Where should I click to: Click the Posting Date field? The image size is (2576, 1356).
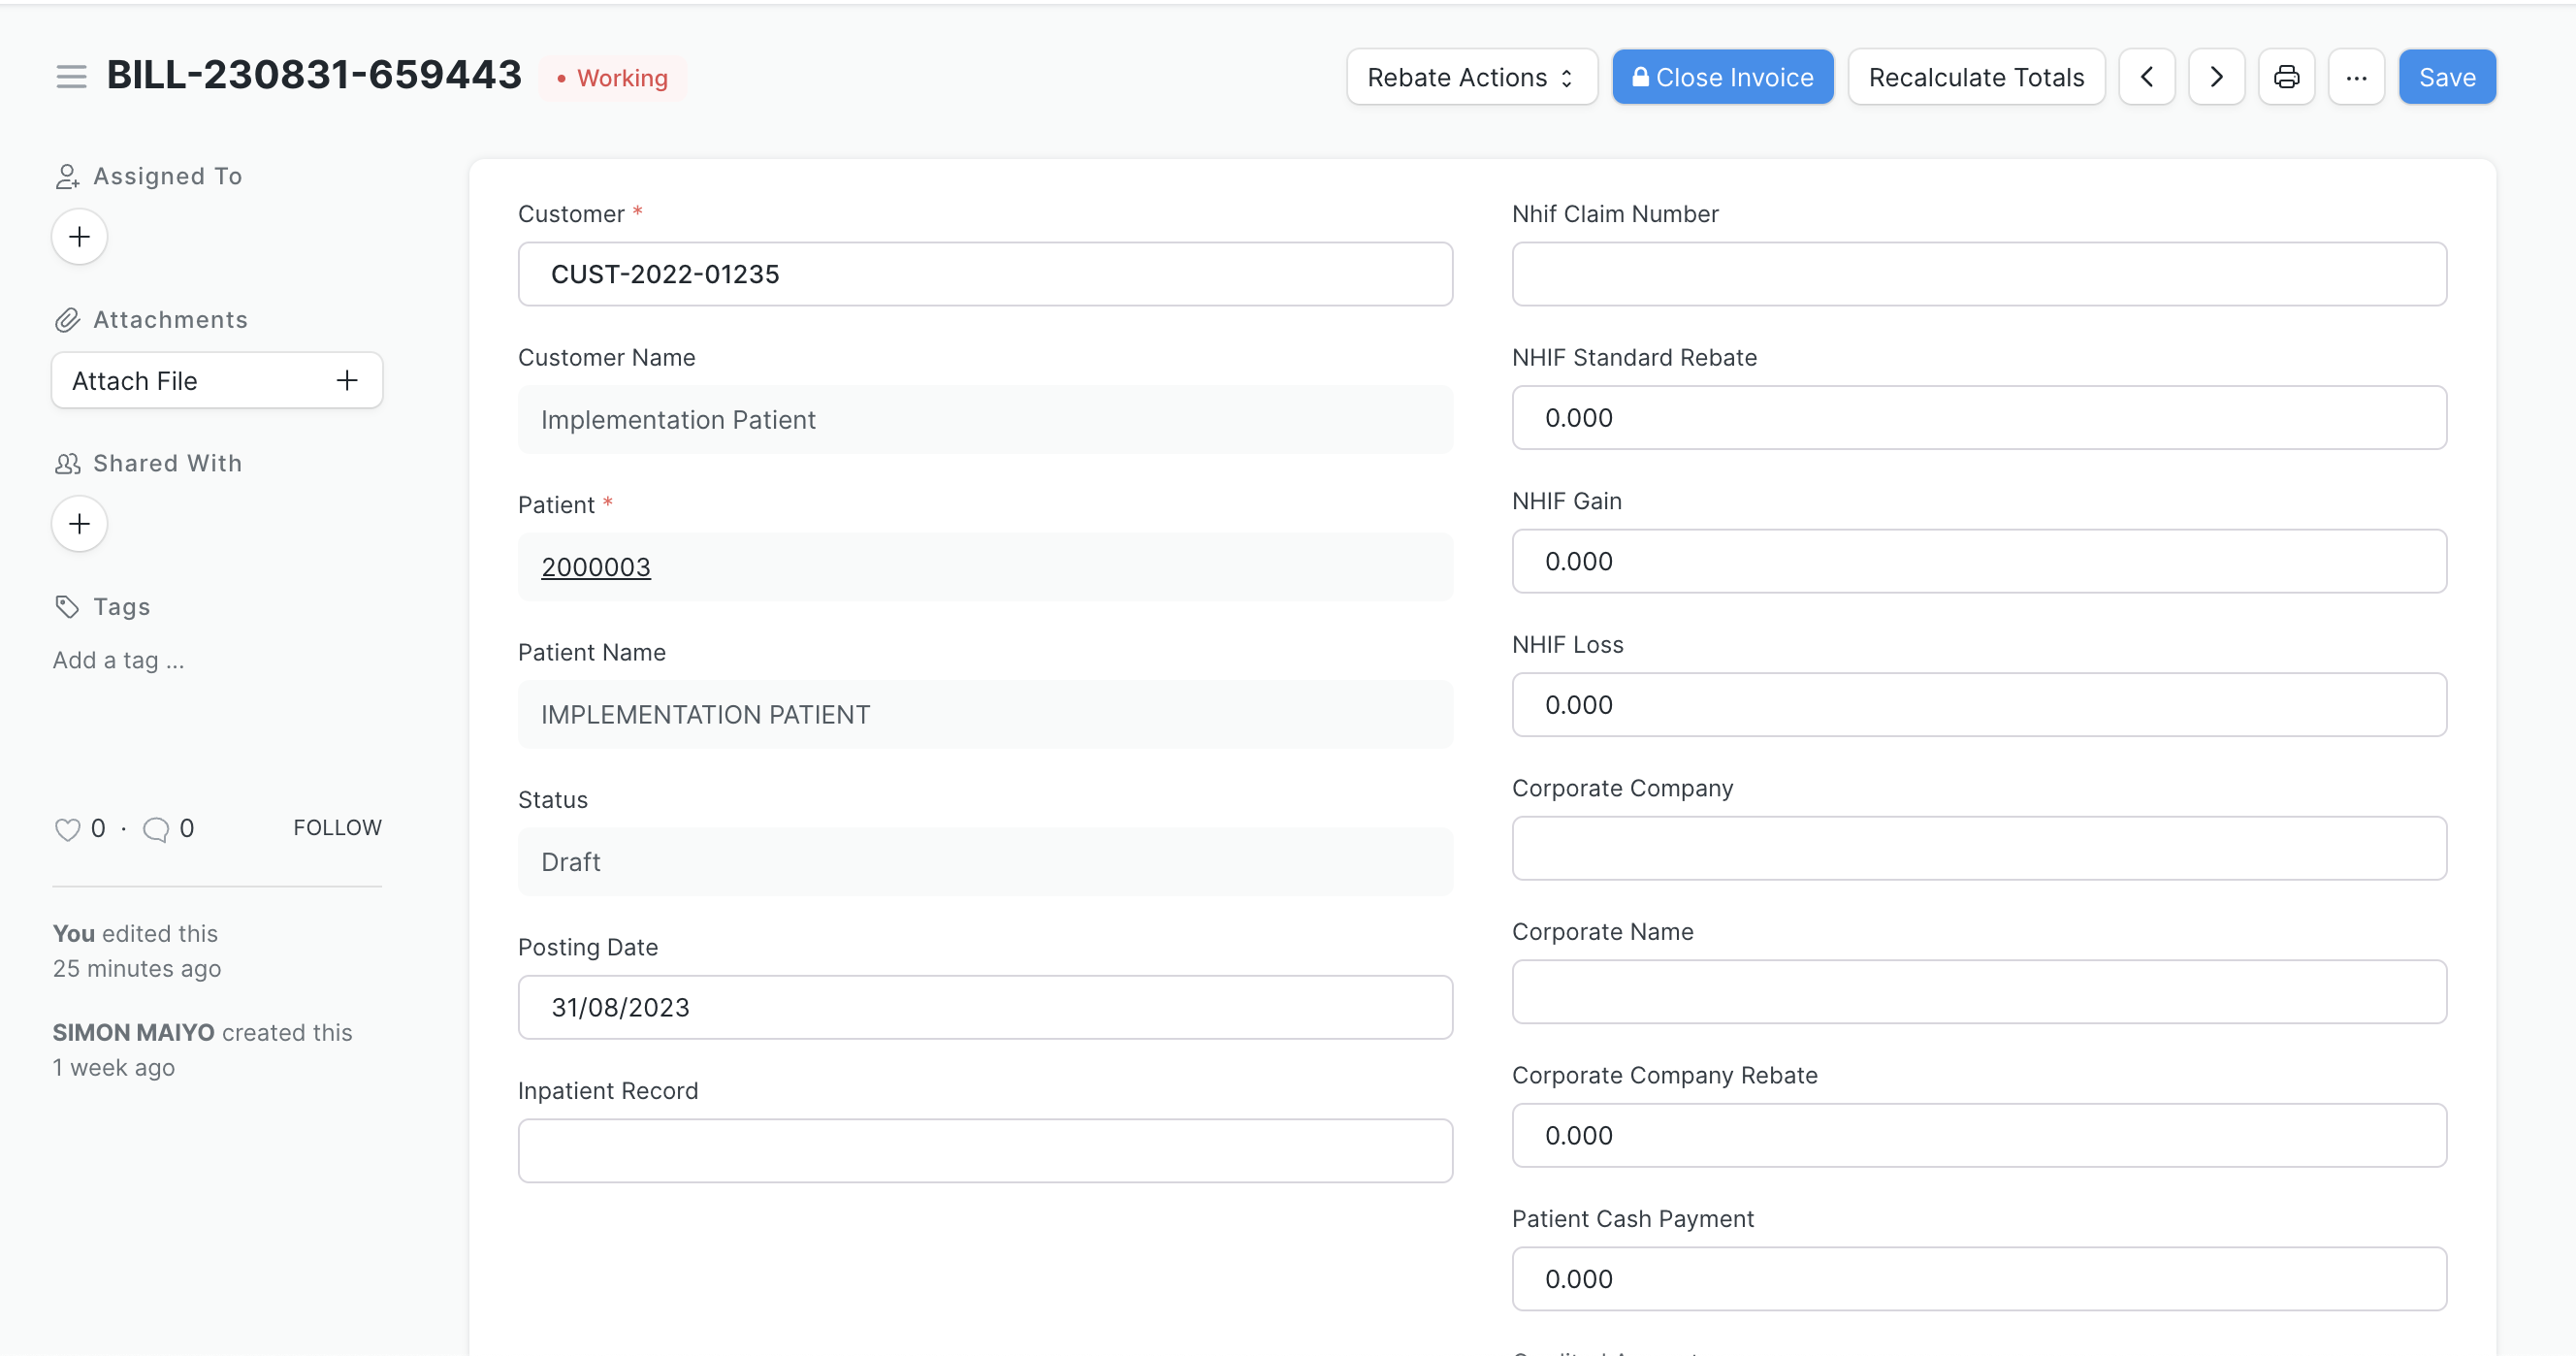pos(984,1007)
